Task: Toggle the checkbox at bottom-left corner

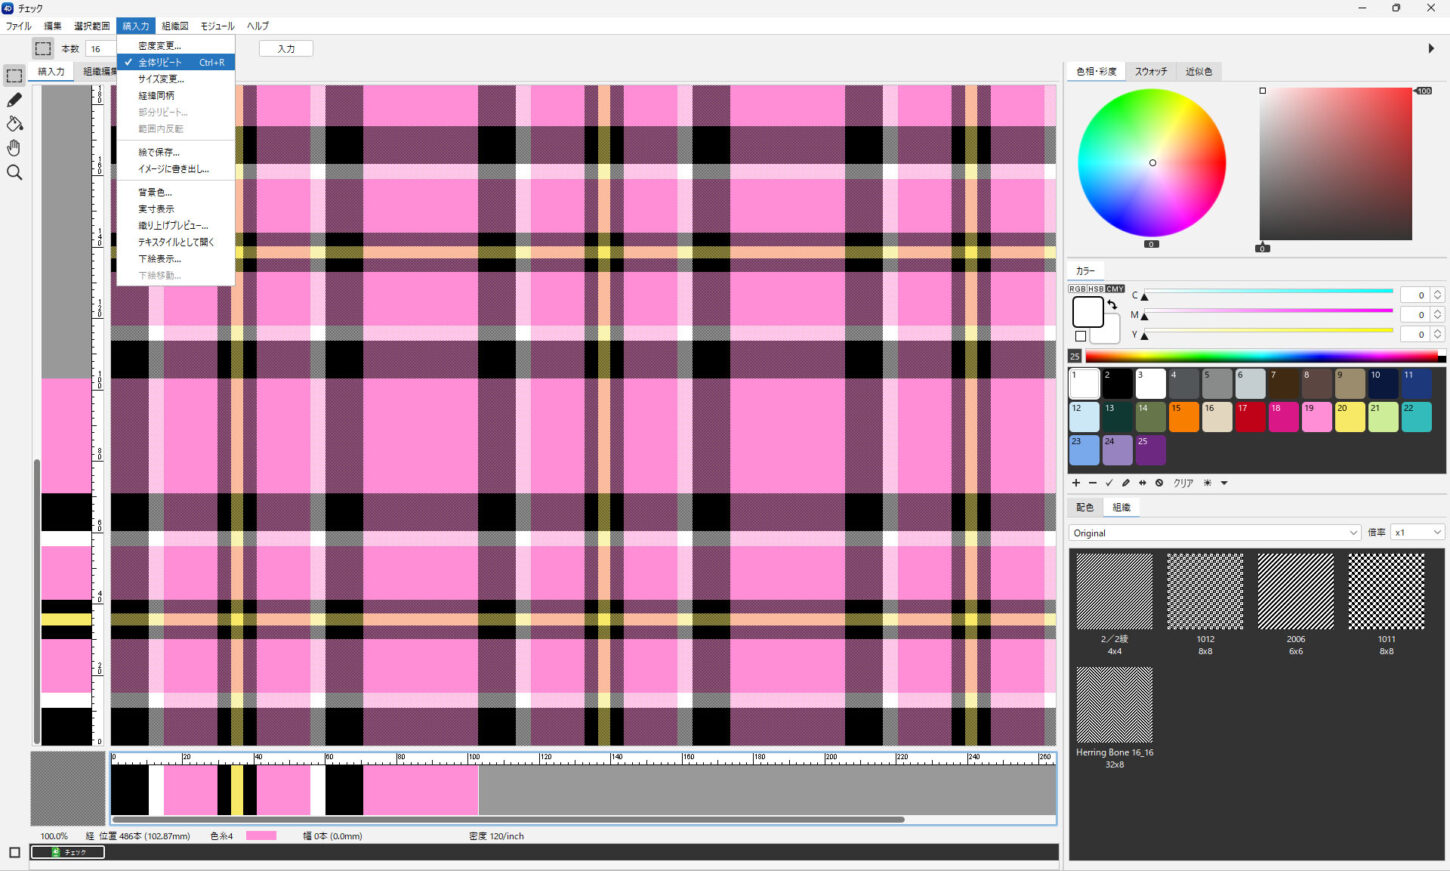Action: 14,852
